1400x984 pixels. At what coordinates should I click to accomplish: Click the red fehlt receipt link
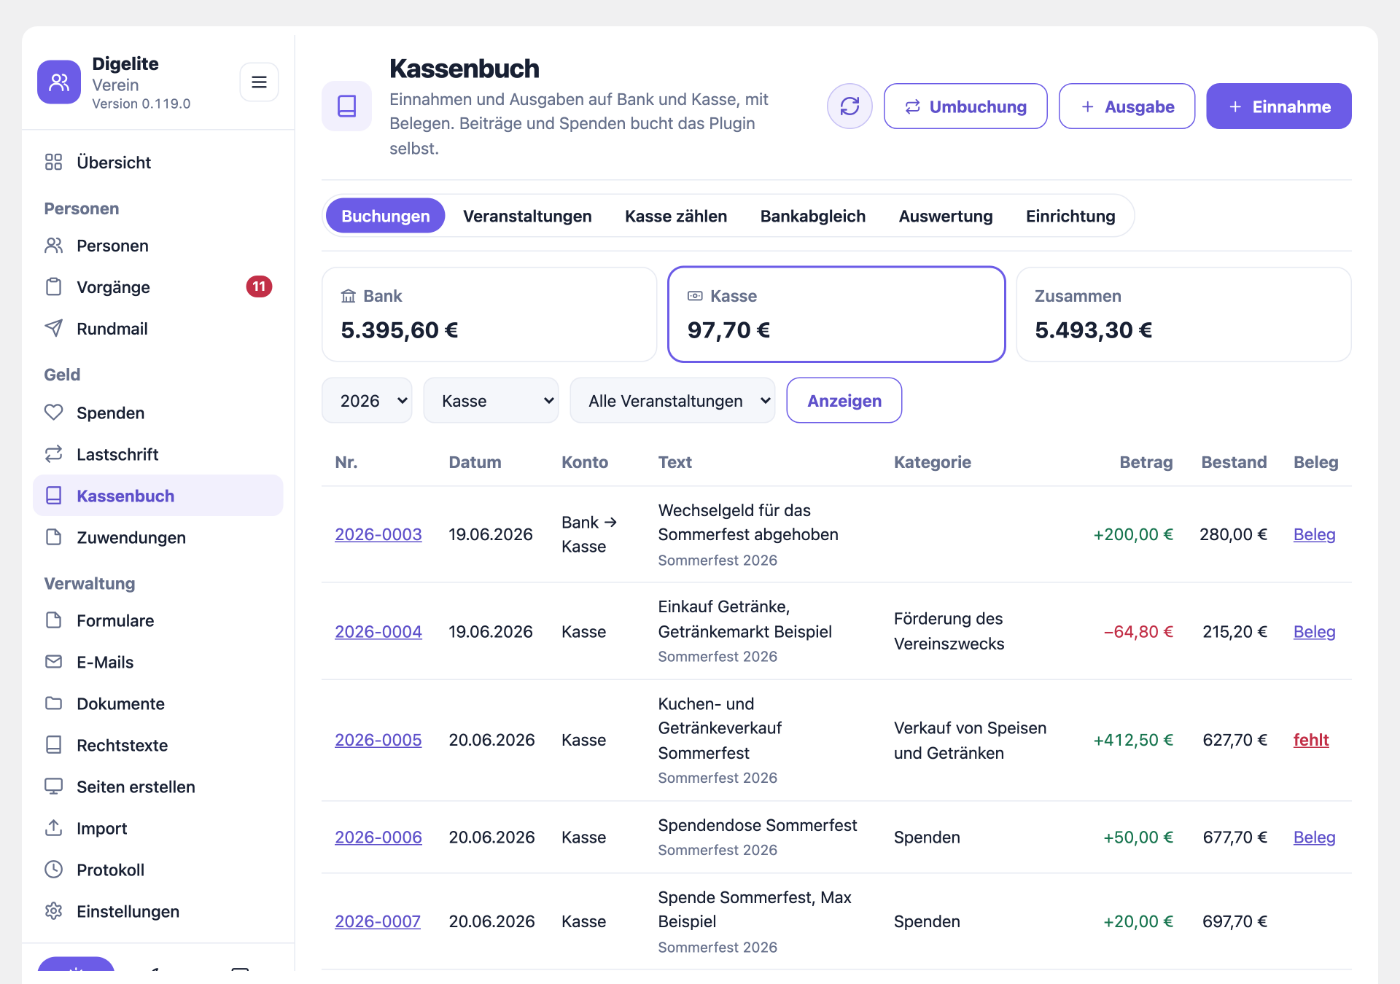1311,740
